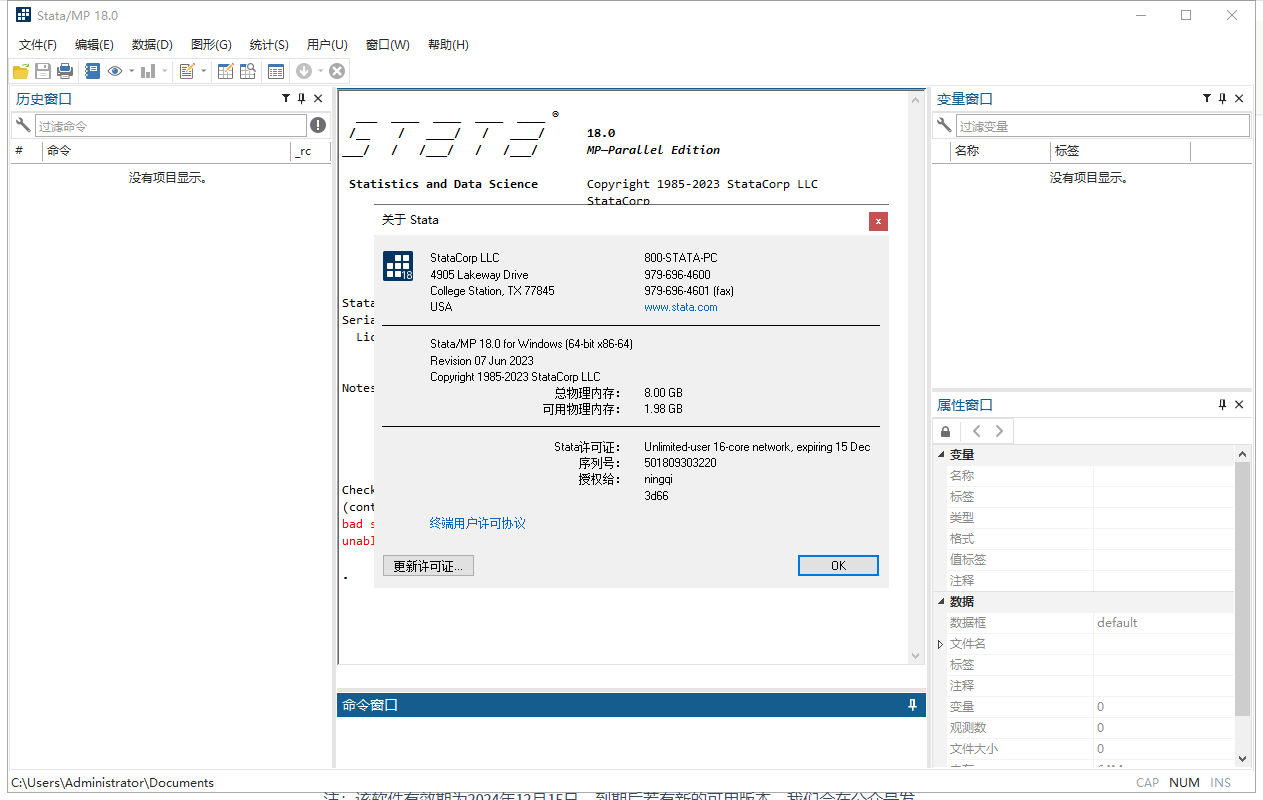Open a dataset using the Open toolbar icon

(x=21, y=70)
